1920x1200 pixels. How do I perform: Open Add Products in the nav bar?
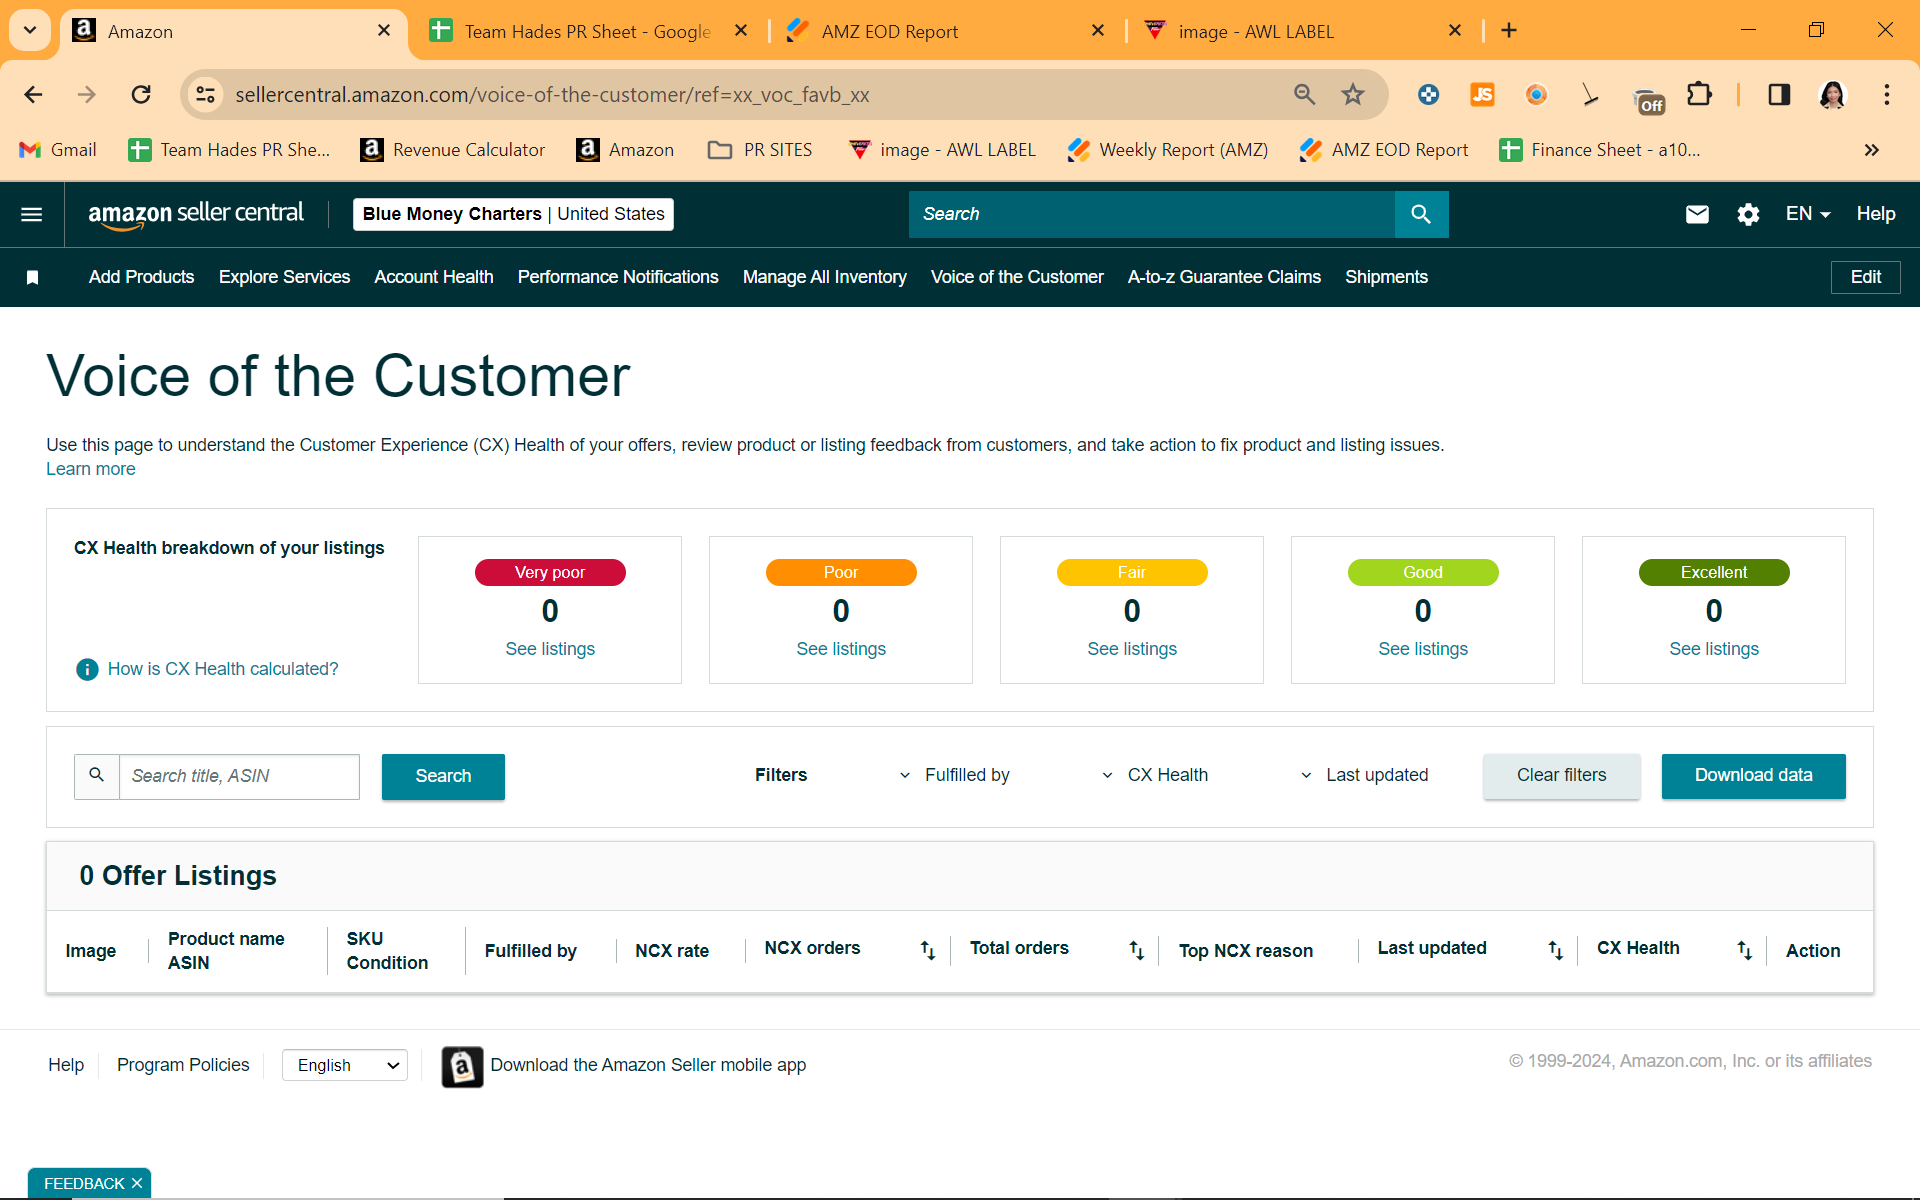(141, 277)
